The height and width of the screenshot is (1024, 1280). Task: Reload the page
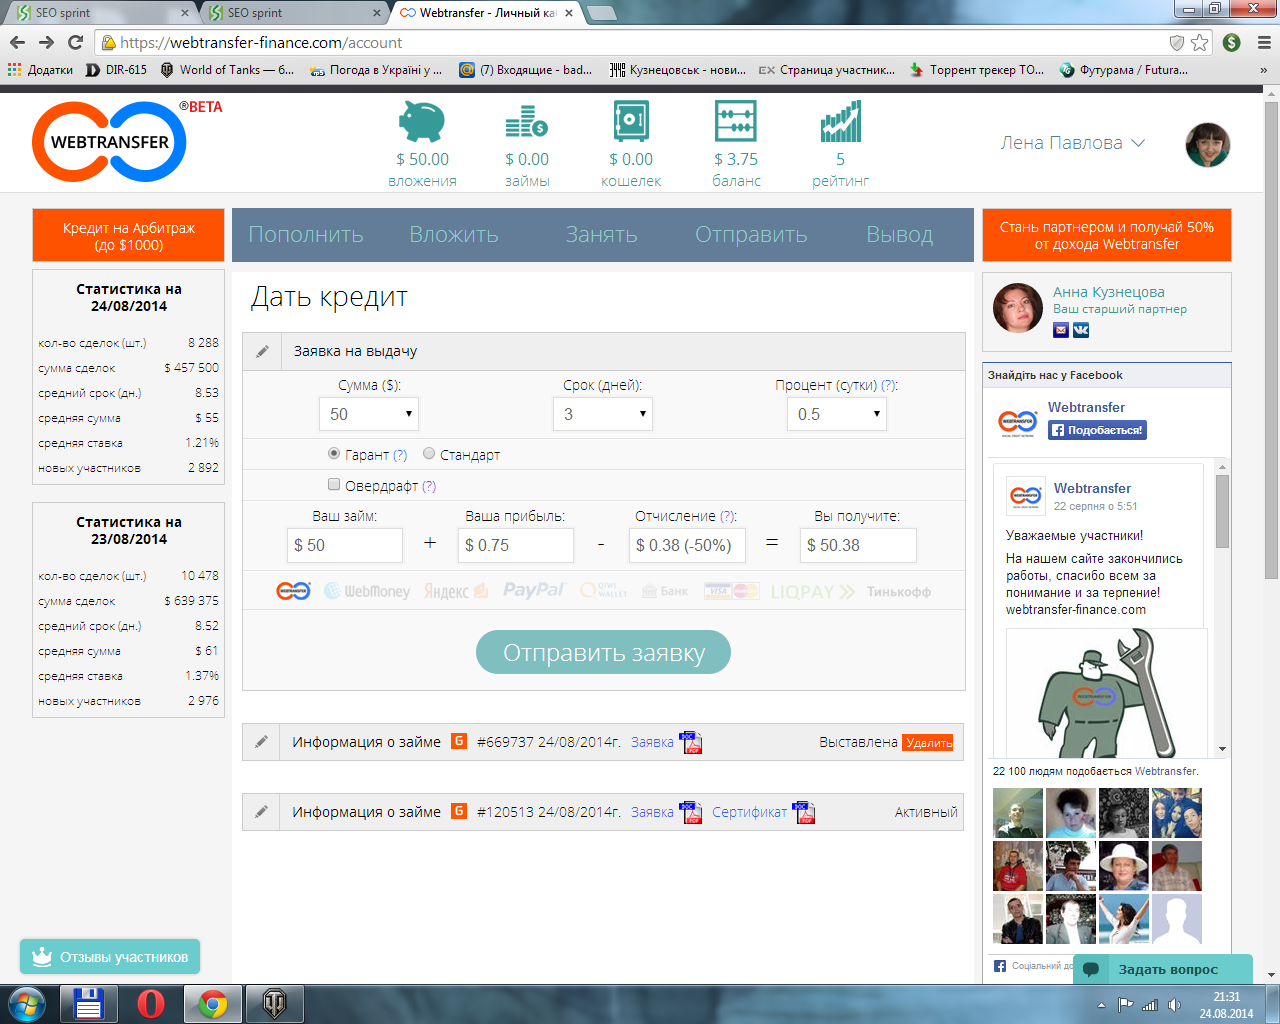[75, 42]
